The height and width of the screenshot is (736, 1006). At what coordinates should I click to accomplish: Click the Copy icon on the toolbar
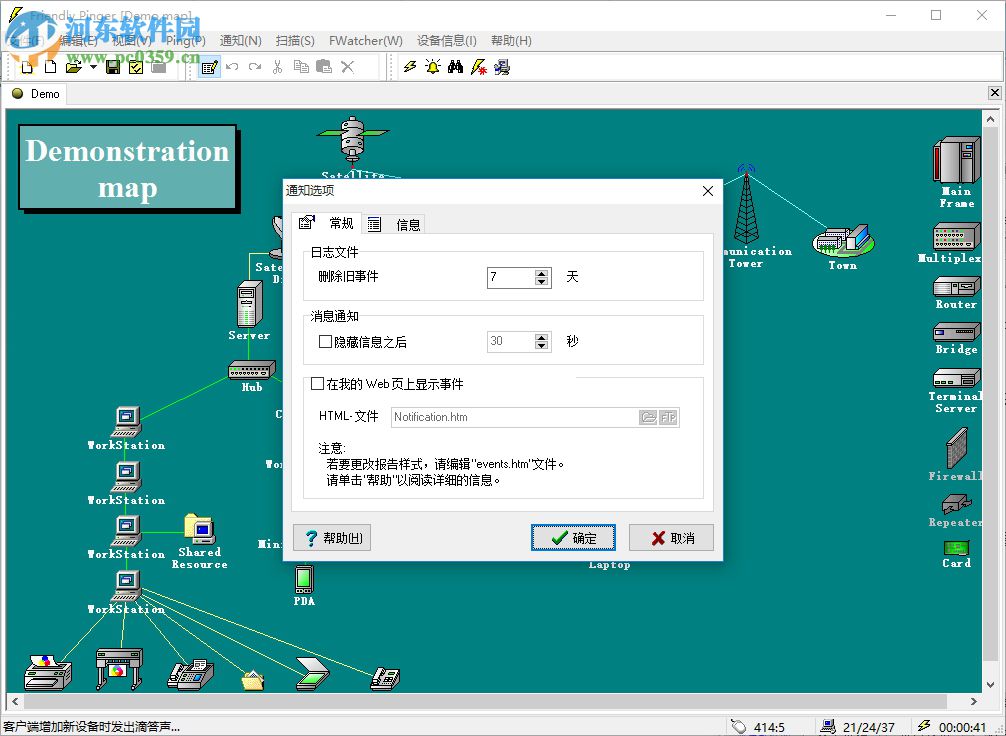[x=300, y=67]
